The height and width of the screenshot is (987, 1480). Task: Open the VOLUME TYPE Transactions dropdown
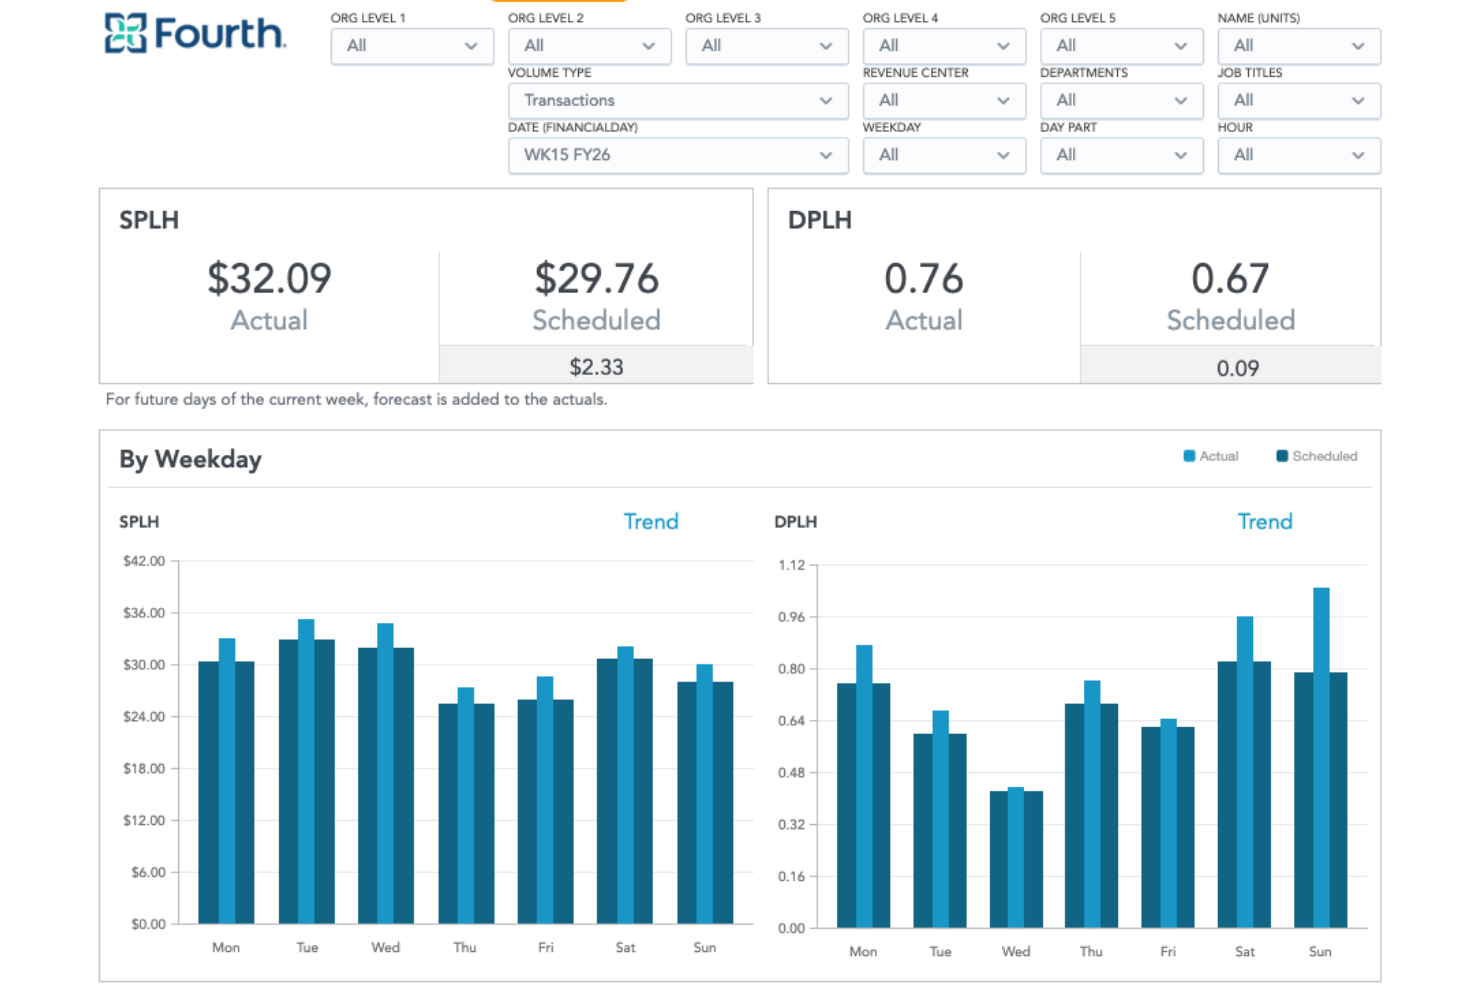coord(678,101)
